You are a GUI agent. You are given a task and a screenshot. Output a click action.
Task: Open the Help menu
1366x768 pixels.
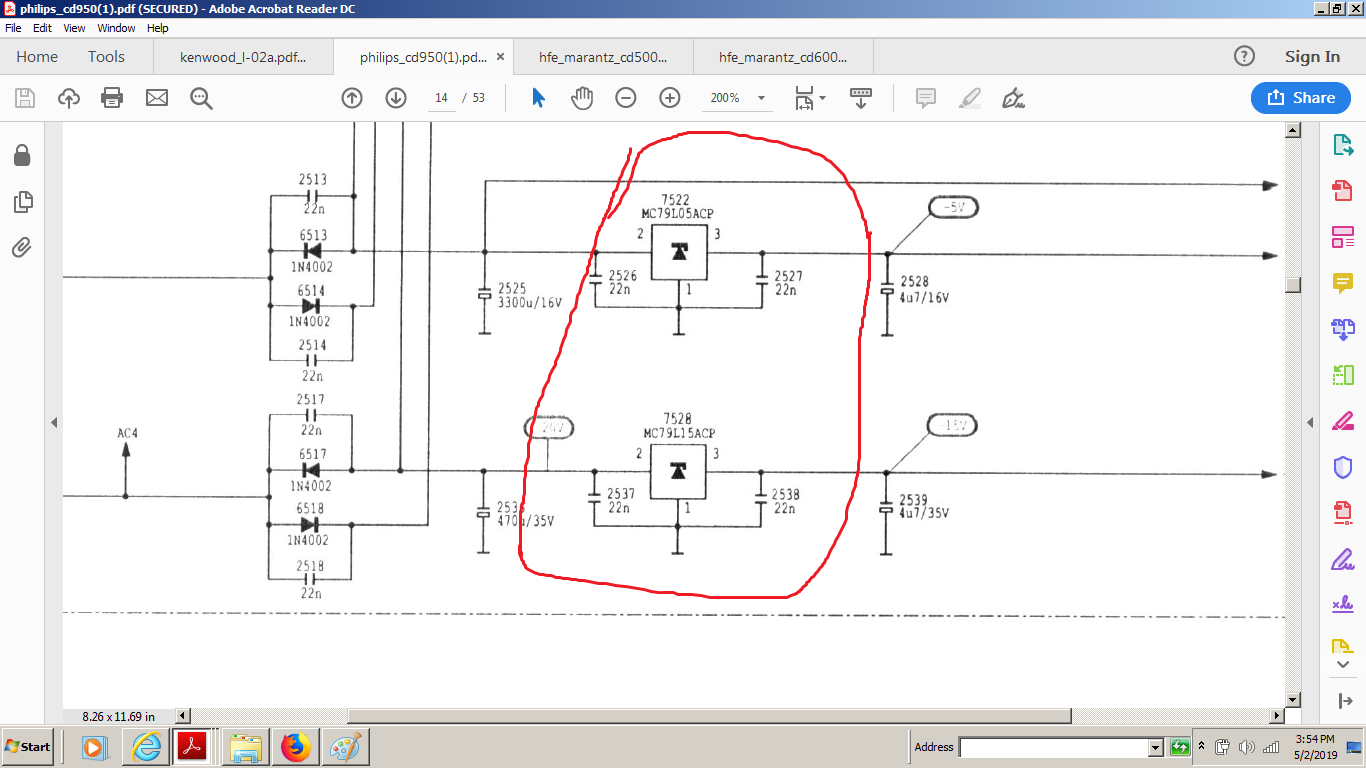point(158,28)
